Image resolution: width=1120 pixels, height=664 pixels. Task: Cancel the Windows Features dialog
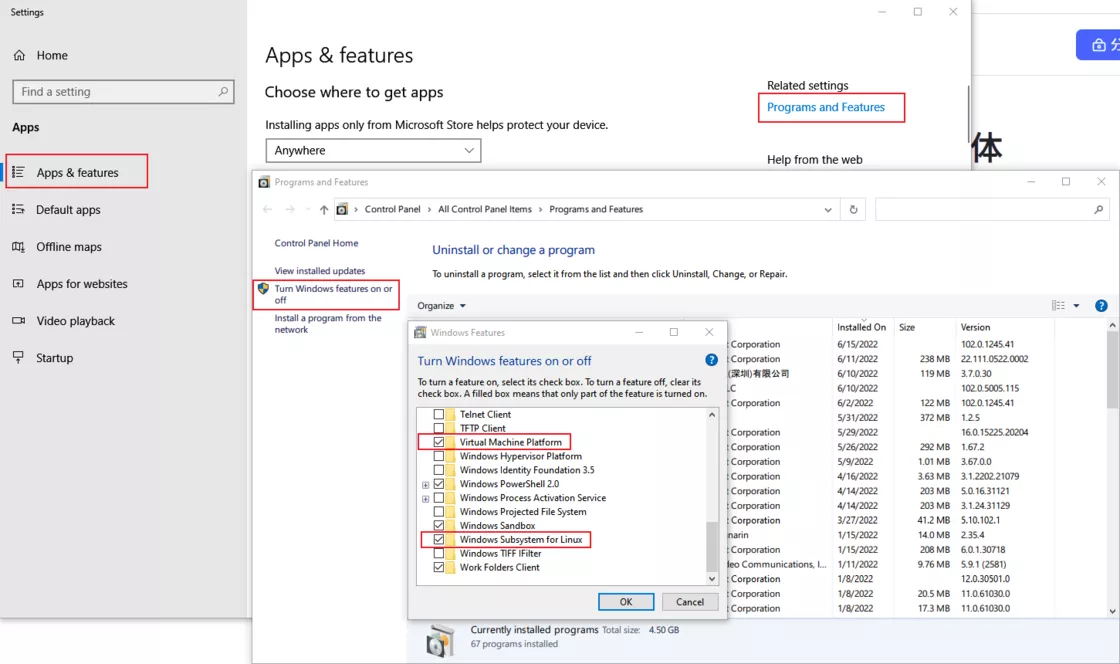[x=690, y=602]
